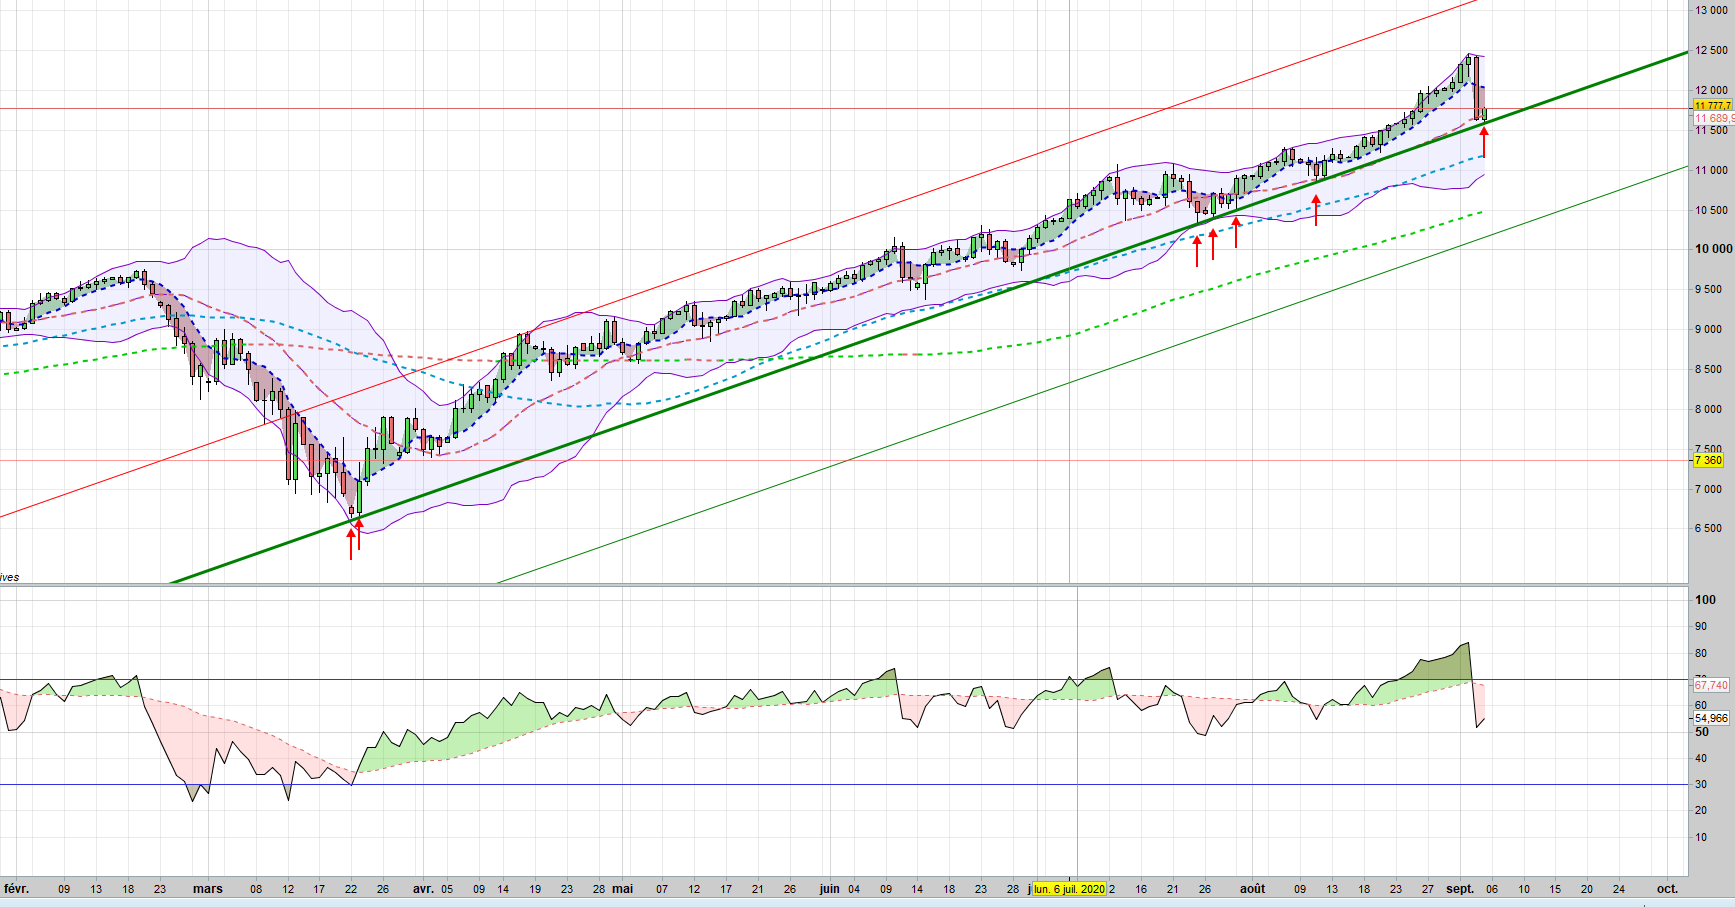Image resolution: width=1735 pixels, height=907 pixels.
Task: Click the bold 10 000 price scale label
Action: tap(1713, 249)
